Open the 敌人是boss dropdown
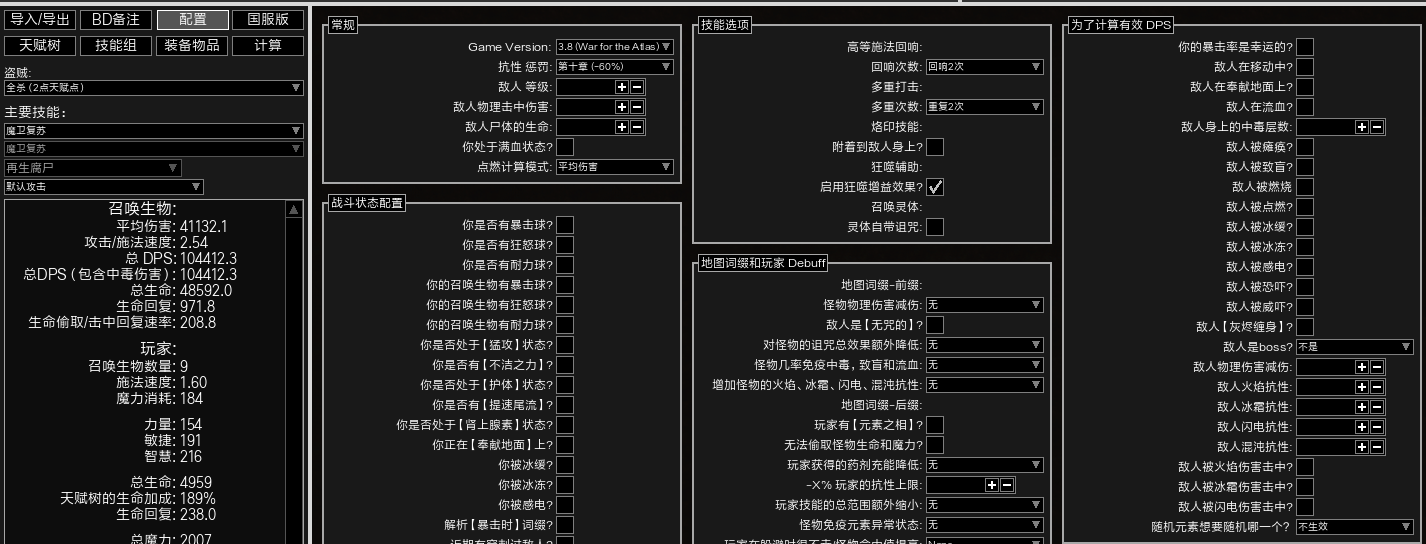The width and height of the screenshot is (1426, 544). 1354,347
